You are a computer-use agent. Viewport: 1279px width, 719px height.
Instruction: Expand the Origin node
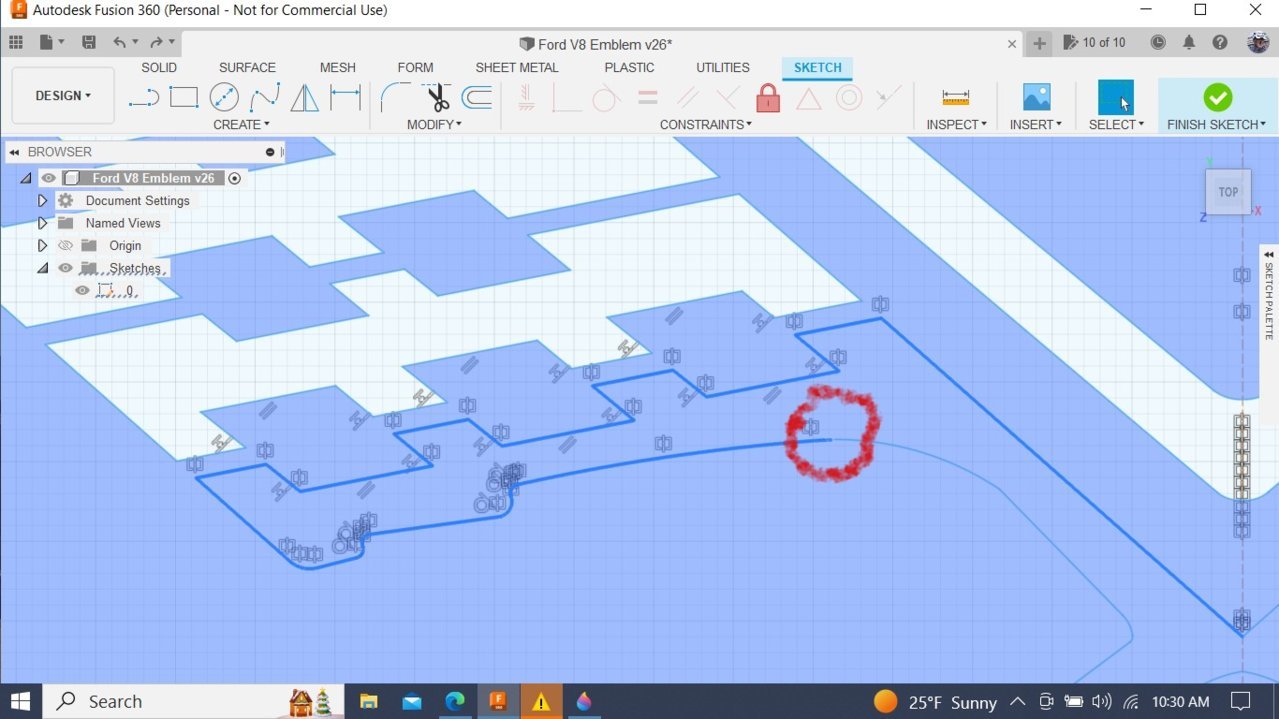pyautogui.click(x=42, y=246)
